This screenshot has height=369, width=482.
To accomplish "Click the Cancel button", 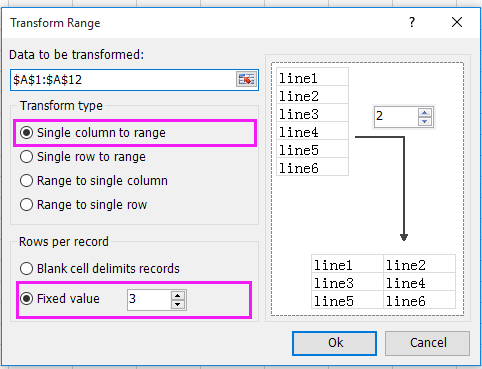I will coord(428,343).
